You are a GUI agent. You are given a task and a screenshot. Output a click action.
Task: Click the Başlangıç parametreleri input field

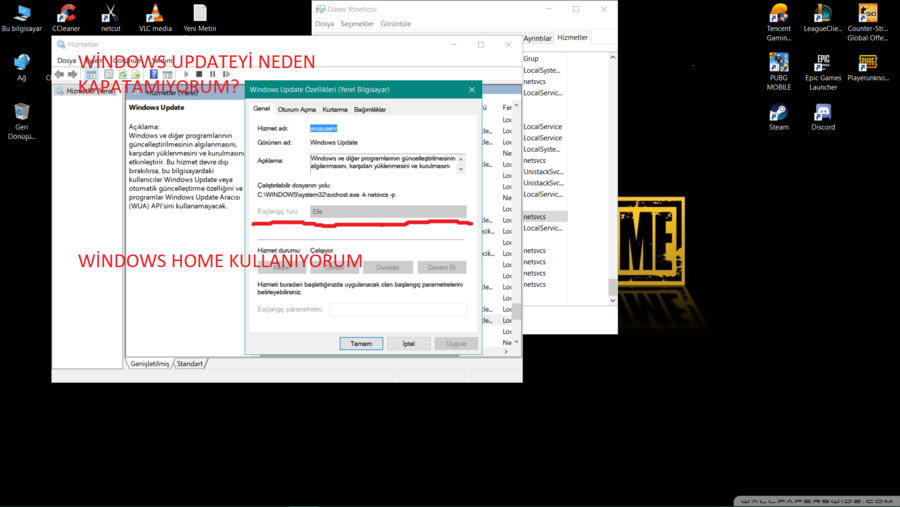point(398,309)
